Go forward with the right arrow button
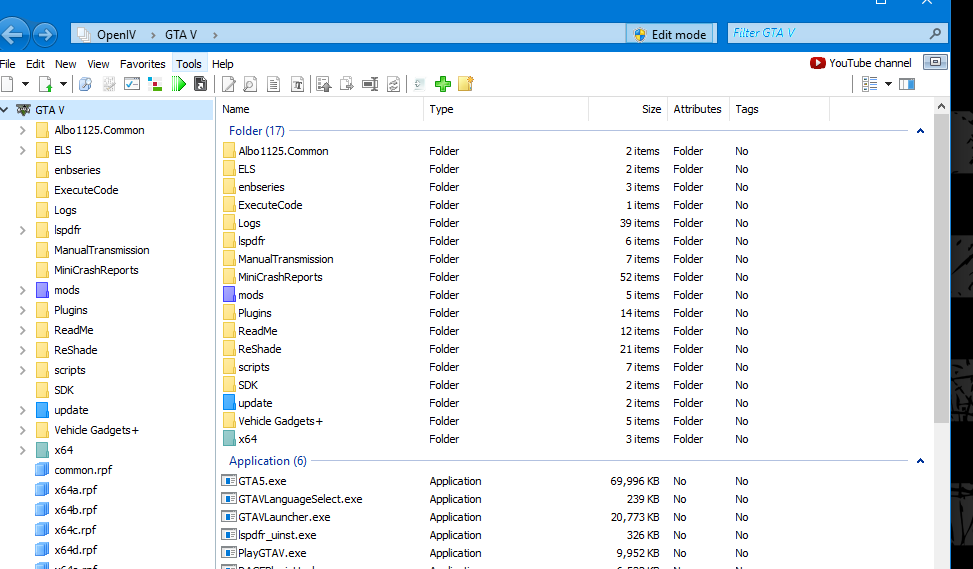 tap(45, 35)
